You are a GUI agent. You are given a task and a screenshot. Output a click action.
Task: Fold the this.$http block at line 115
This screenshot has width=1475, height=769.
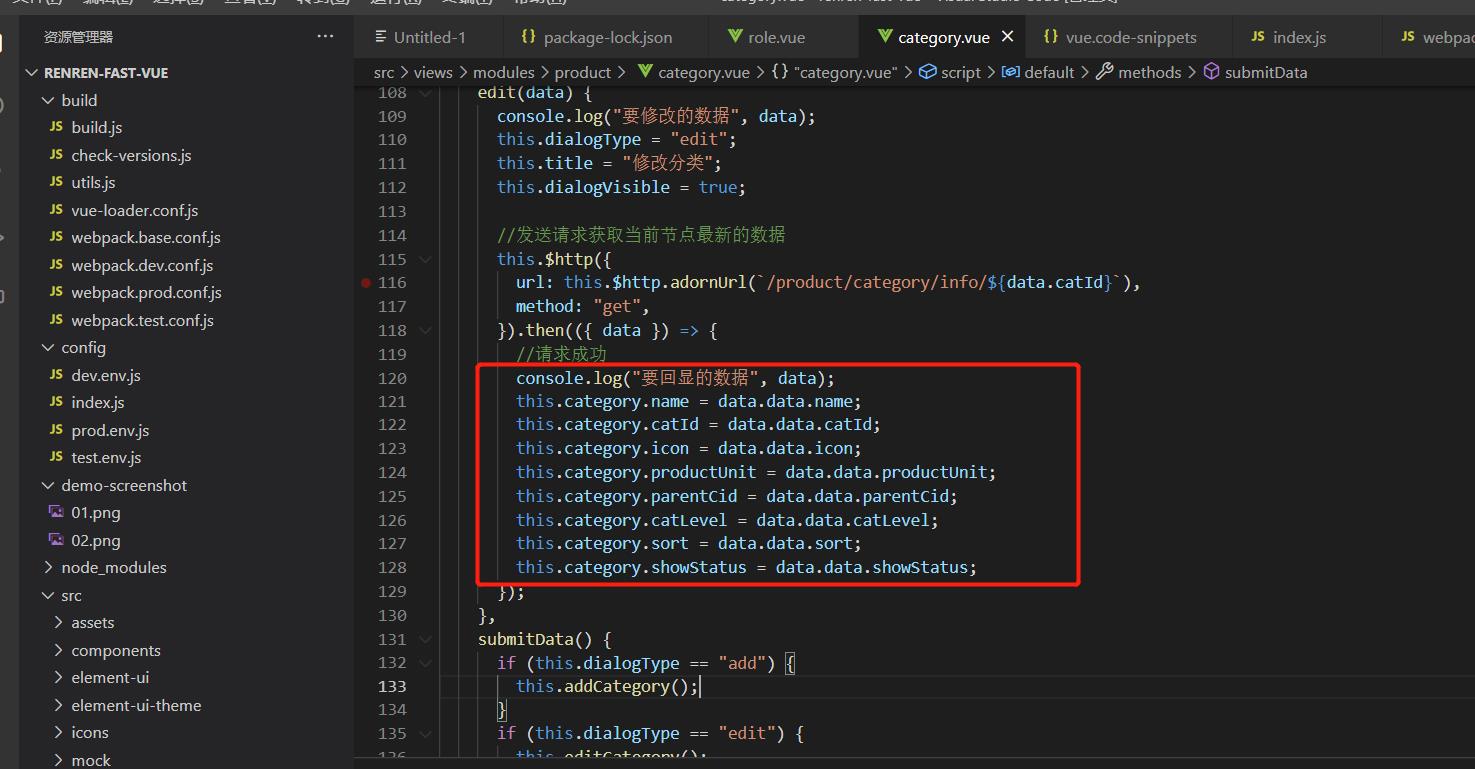(427, 259)
